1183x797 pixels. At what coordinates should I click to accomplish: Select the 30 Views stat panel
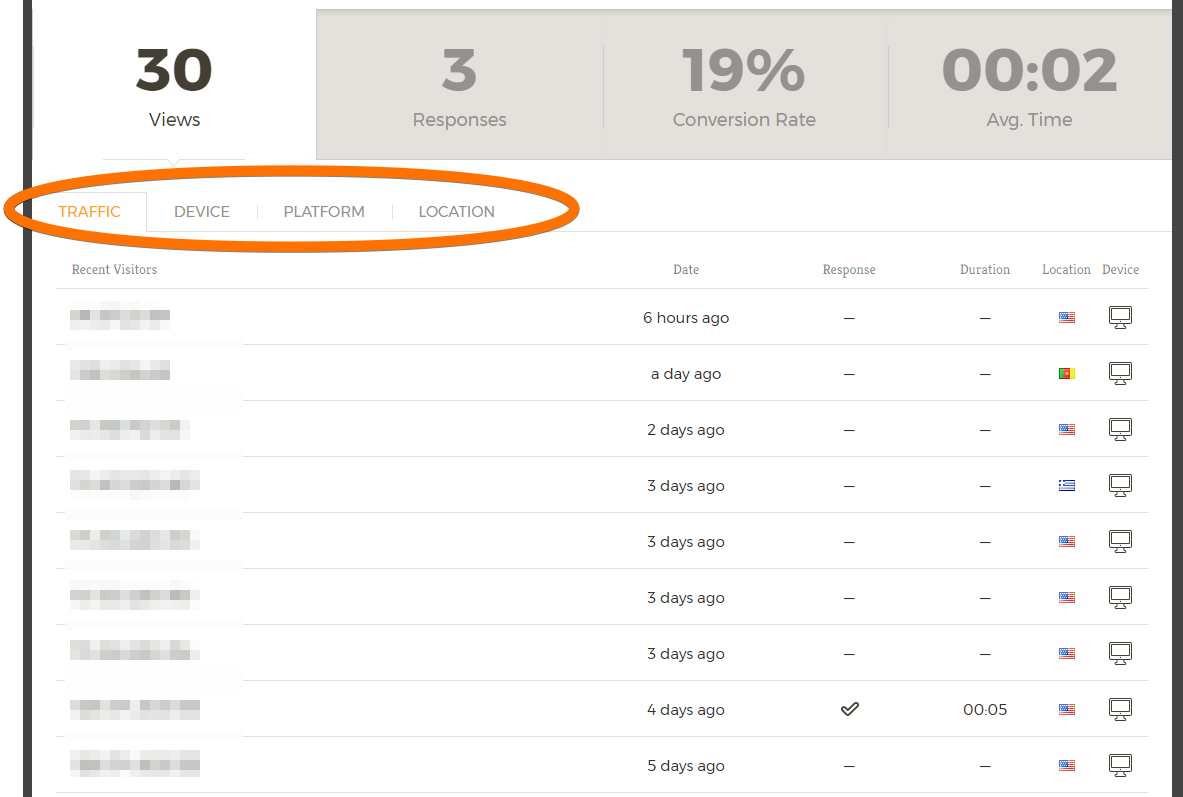pyautogui.click(x=174, y=87)
